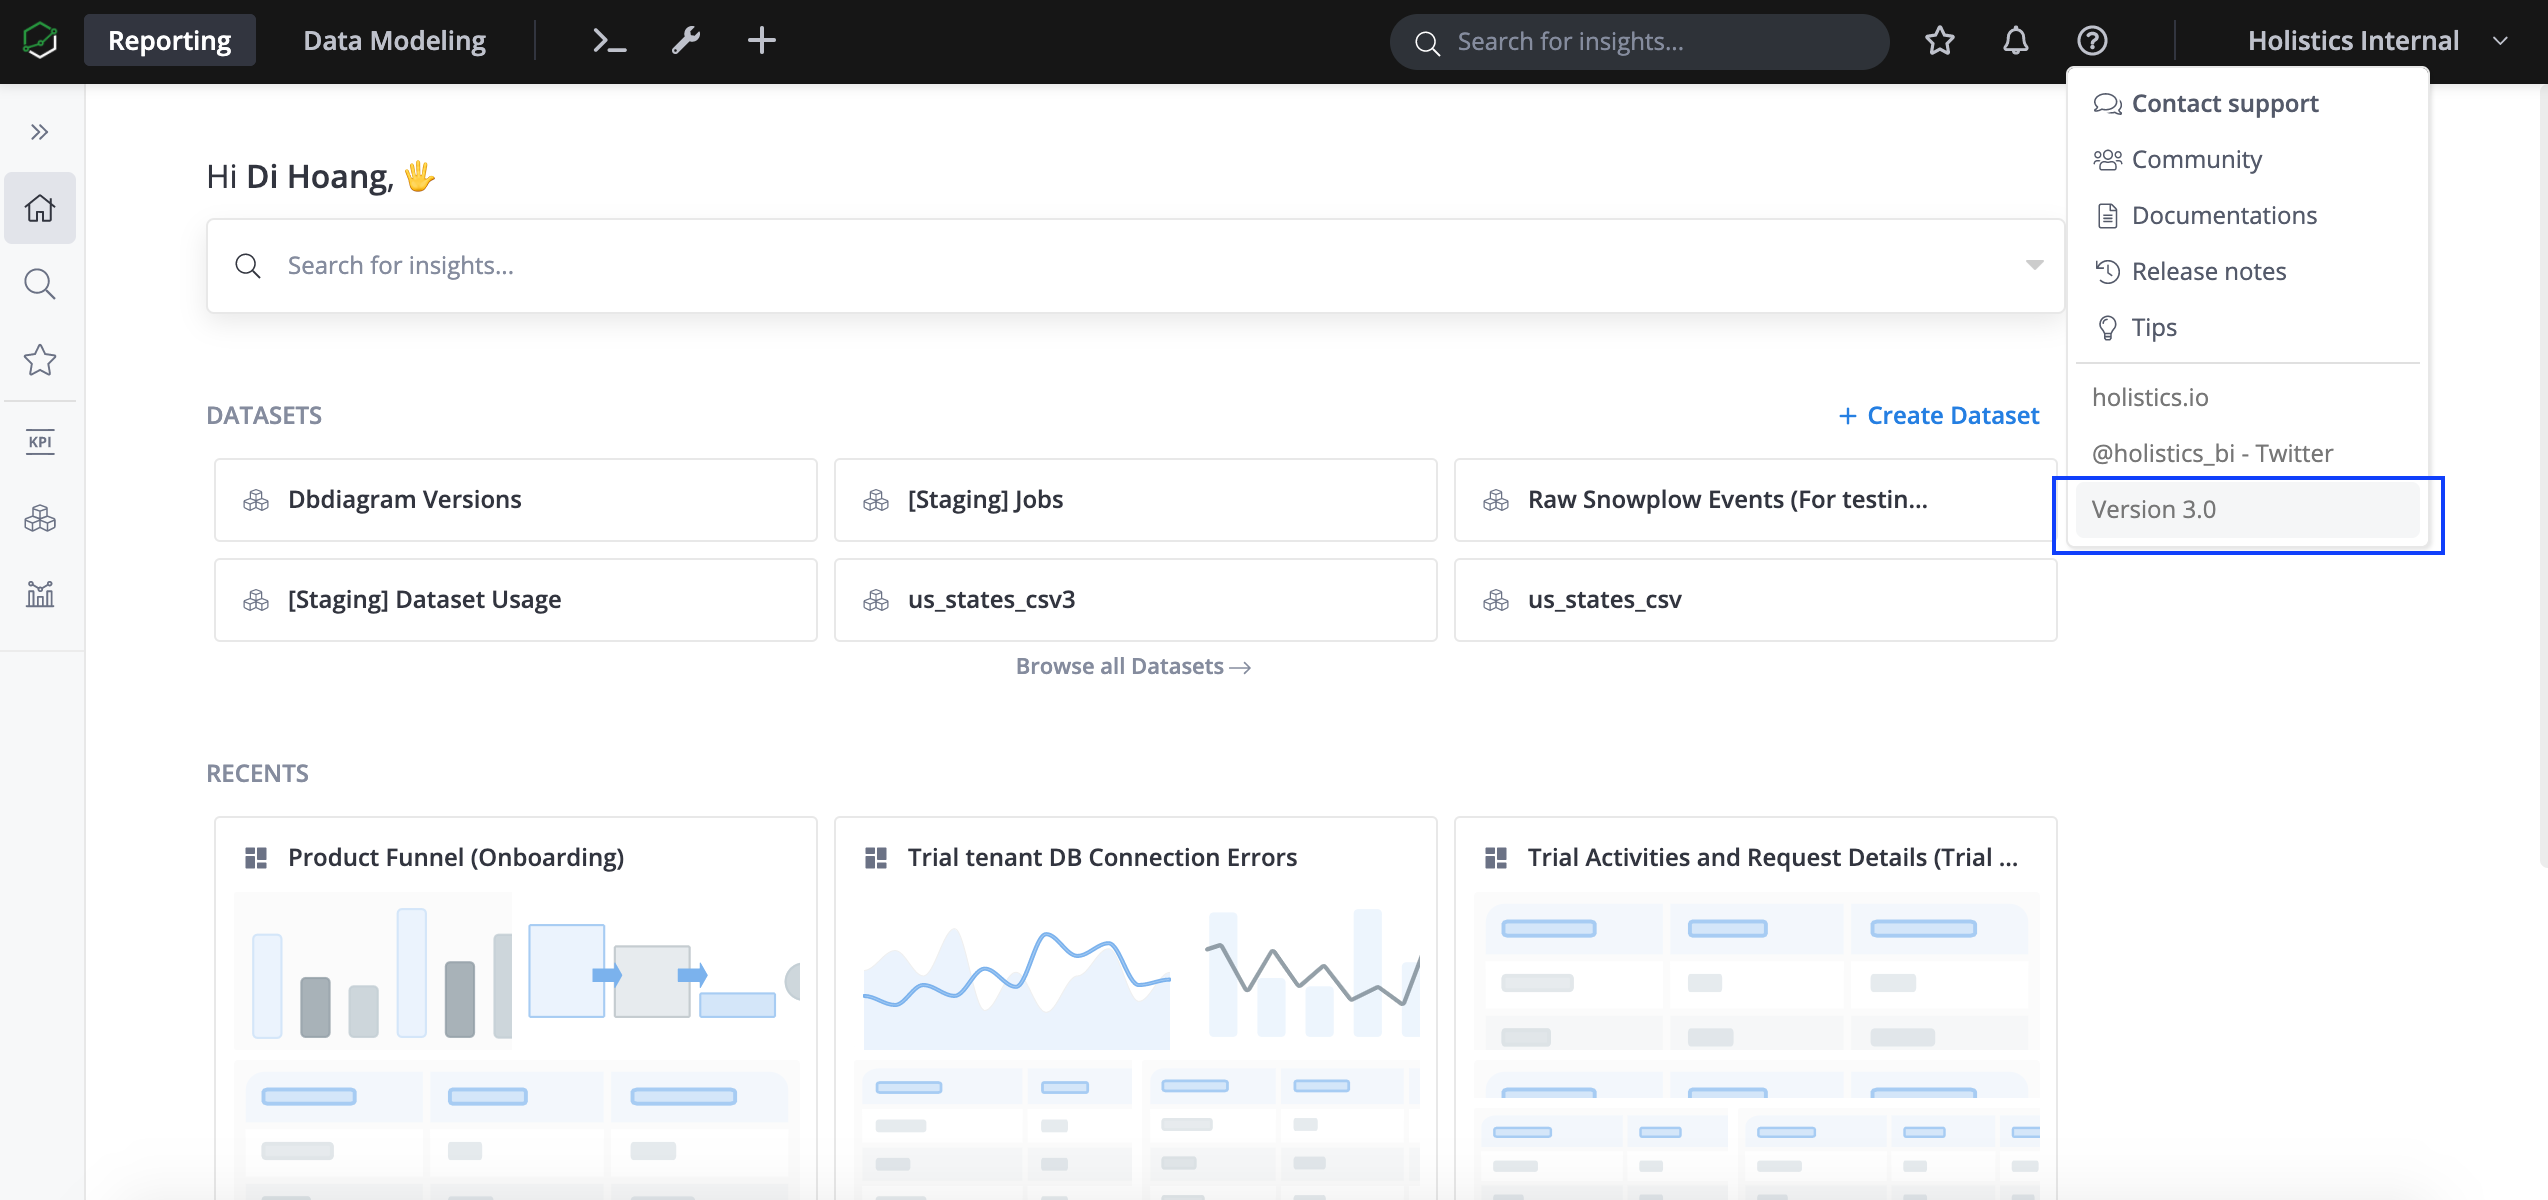Screen dimensions: 2548x1200
Task: Open Datasets cubes icon in sidebar
Action: pyautogui.click(x=40, y=518)
